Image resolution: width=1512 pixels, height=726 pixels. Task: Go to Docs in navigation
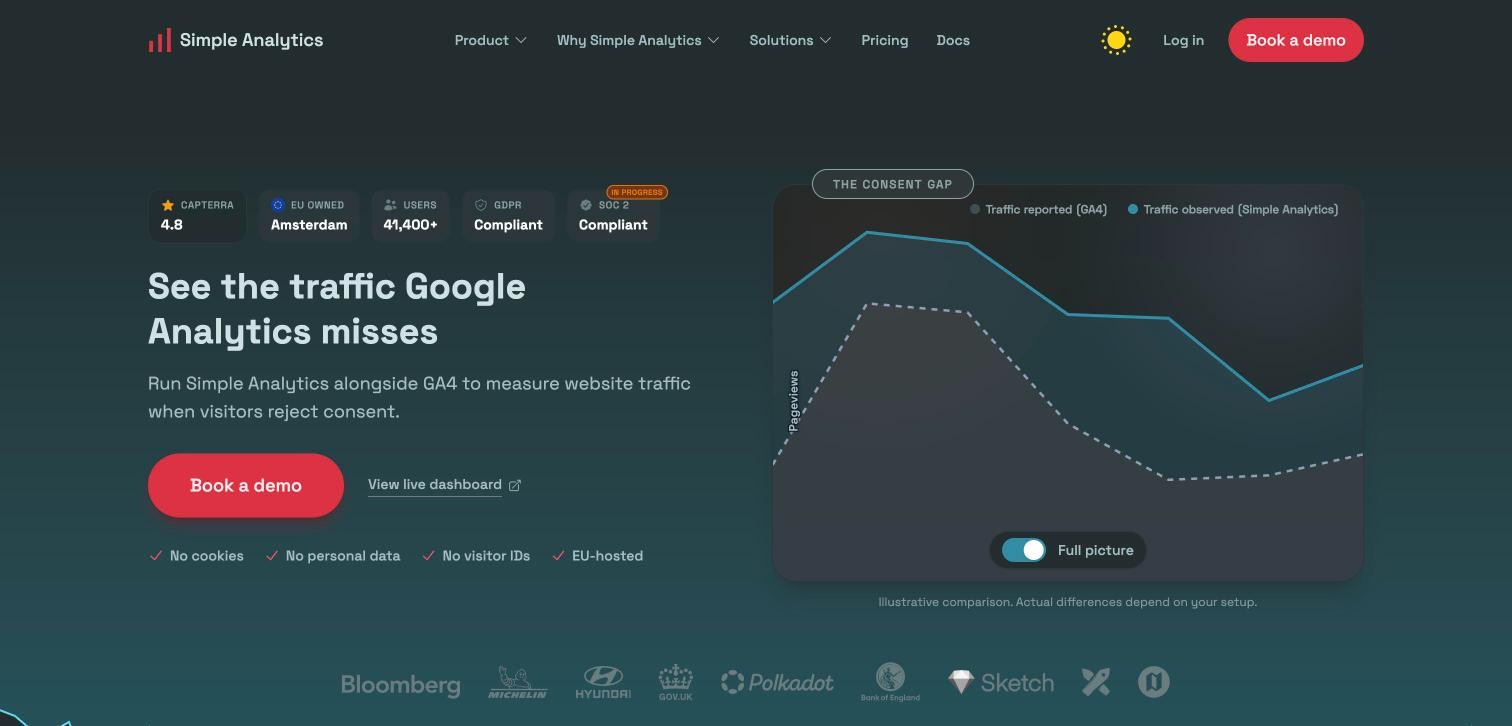[x=953, y=40]
